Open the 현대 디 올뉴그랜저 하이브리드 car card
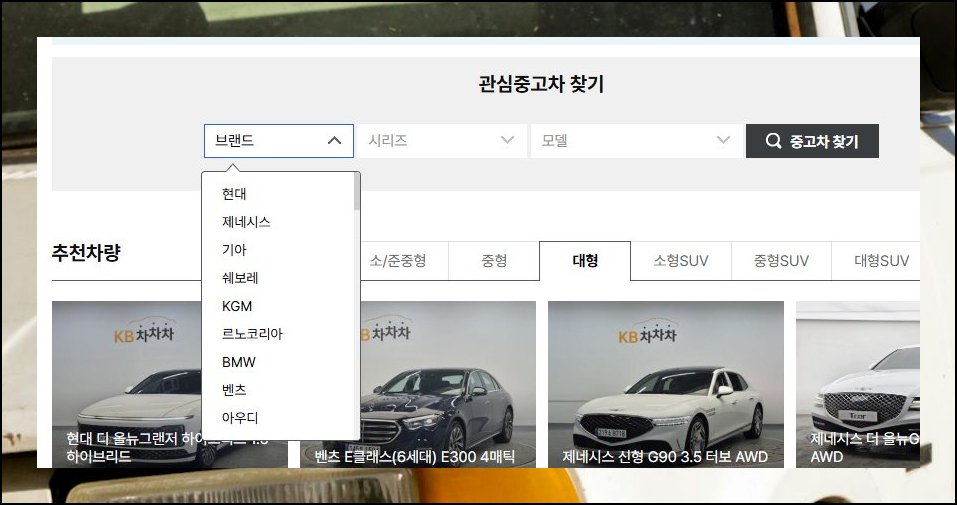 point(127,384)
